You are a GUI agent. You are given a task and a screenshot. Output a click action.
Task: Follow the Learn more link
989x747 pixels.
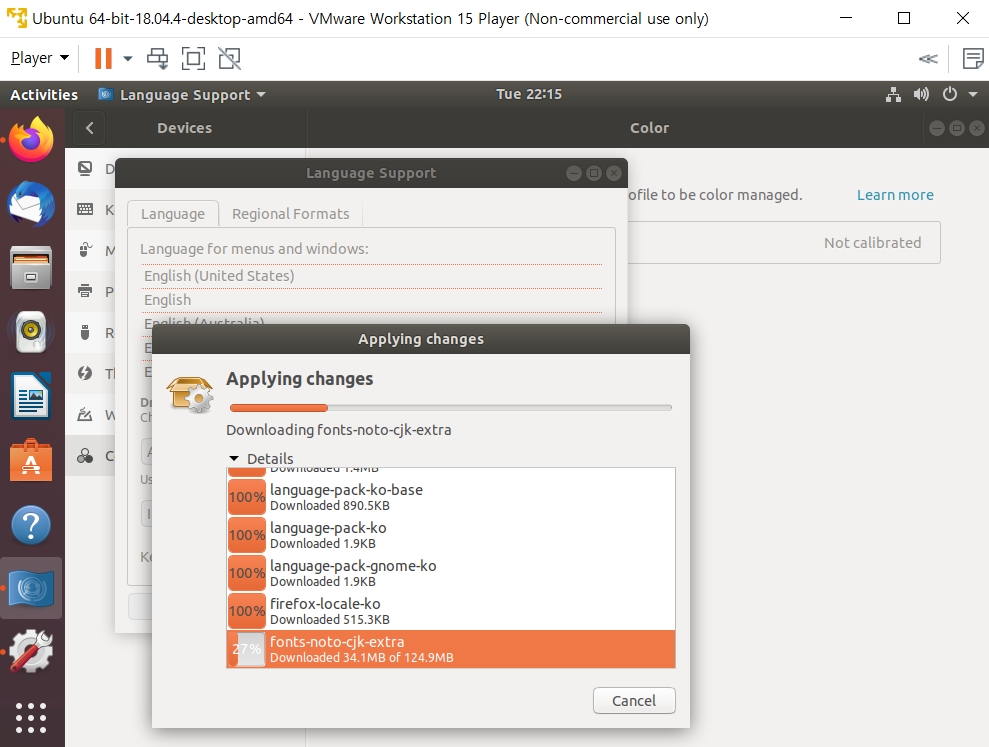tap(895, 195)
